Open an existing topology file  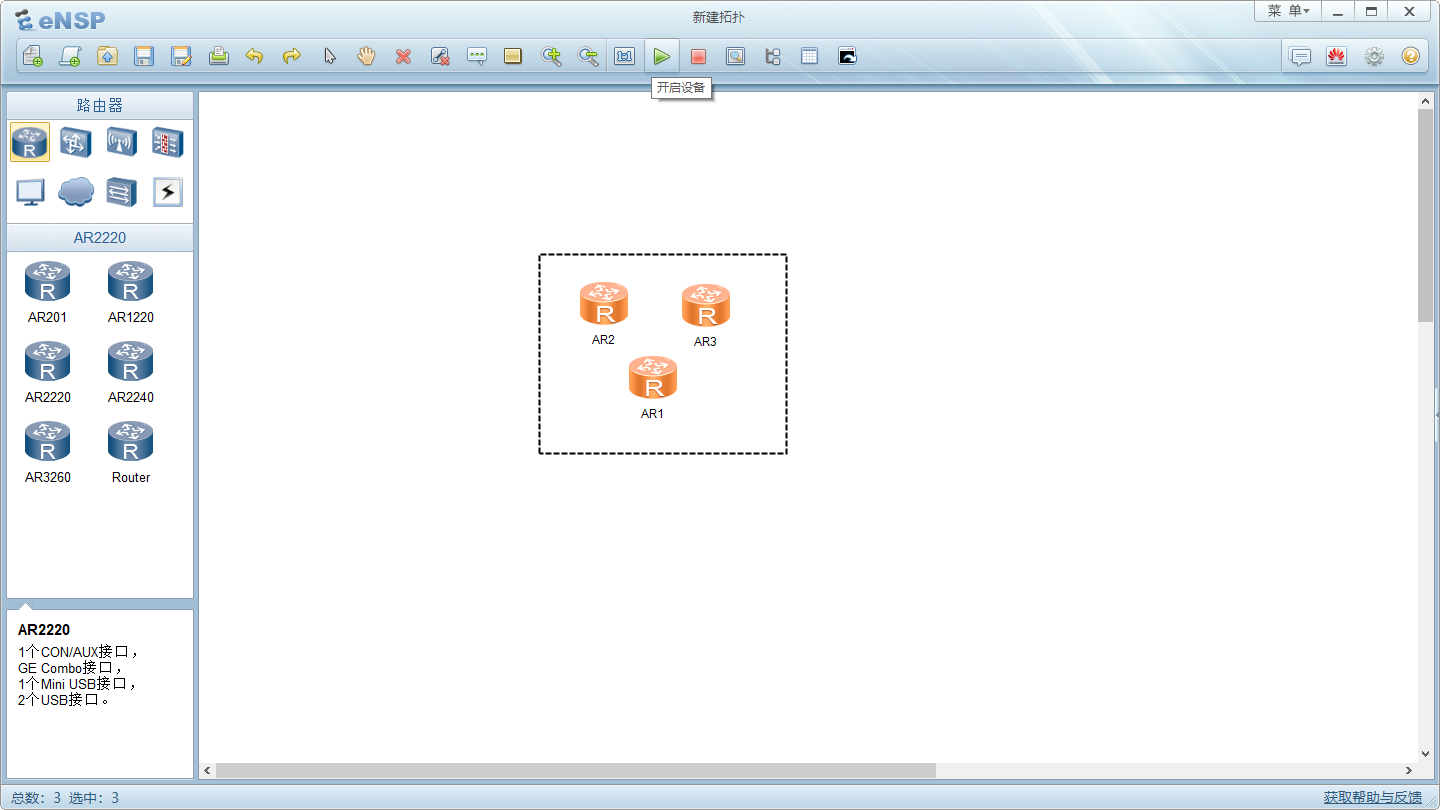pyautogui.click(x=107, y=56)
